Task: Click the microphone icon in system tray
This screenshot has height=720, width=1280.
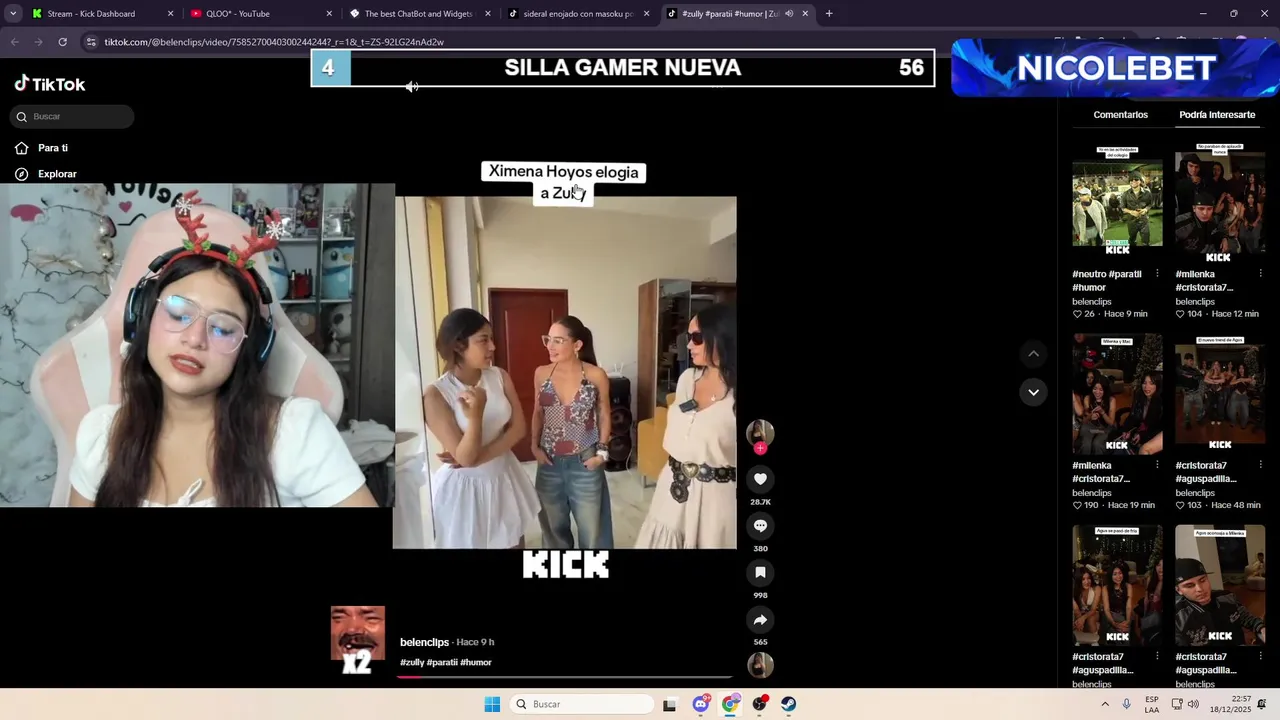Action: (1127, 704)
